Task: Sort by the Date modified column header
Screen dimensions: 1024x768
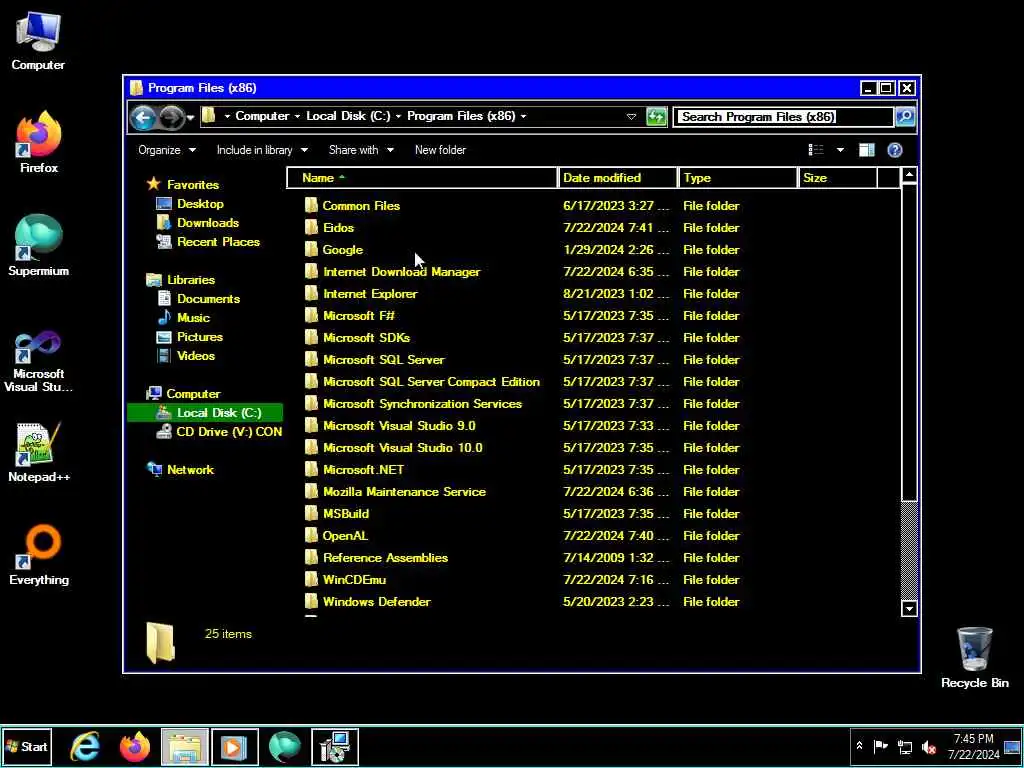Action: coord(617,178)
